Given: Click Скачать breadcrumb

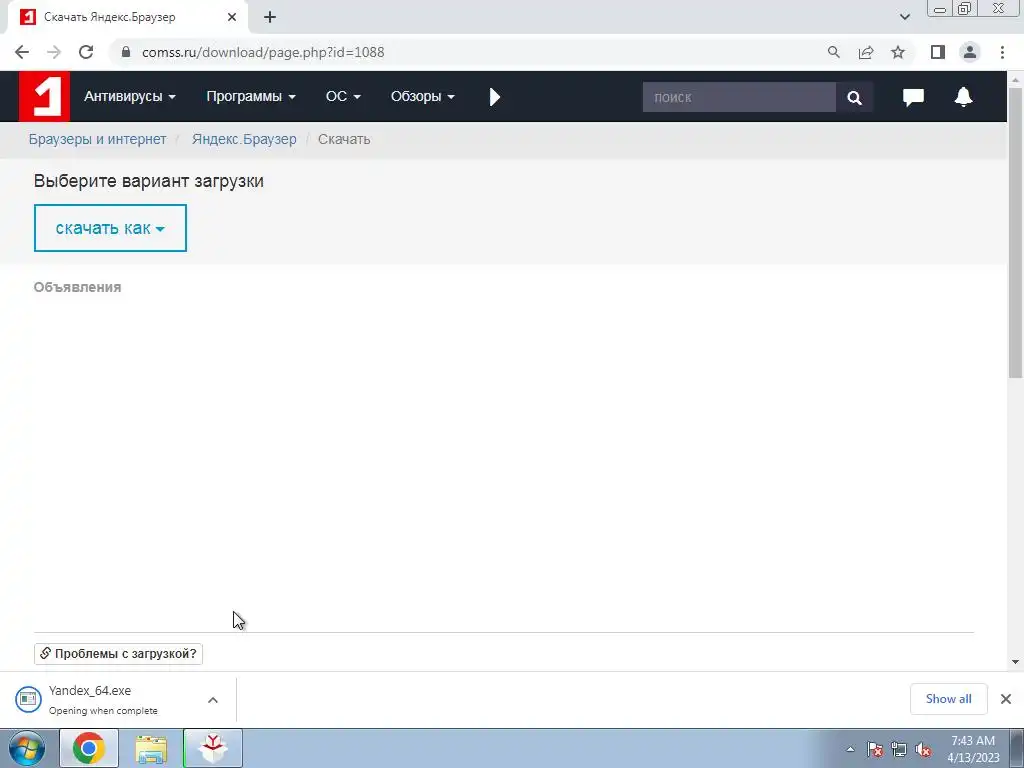Looking at the screenshot, I should point(344,139).
